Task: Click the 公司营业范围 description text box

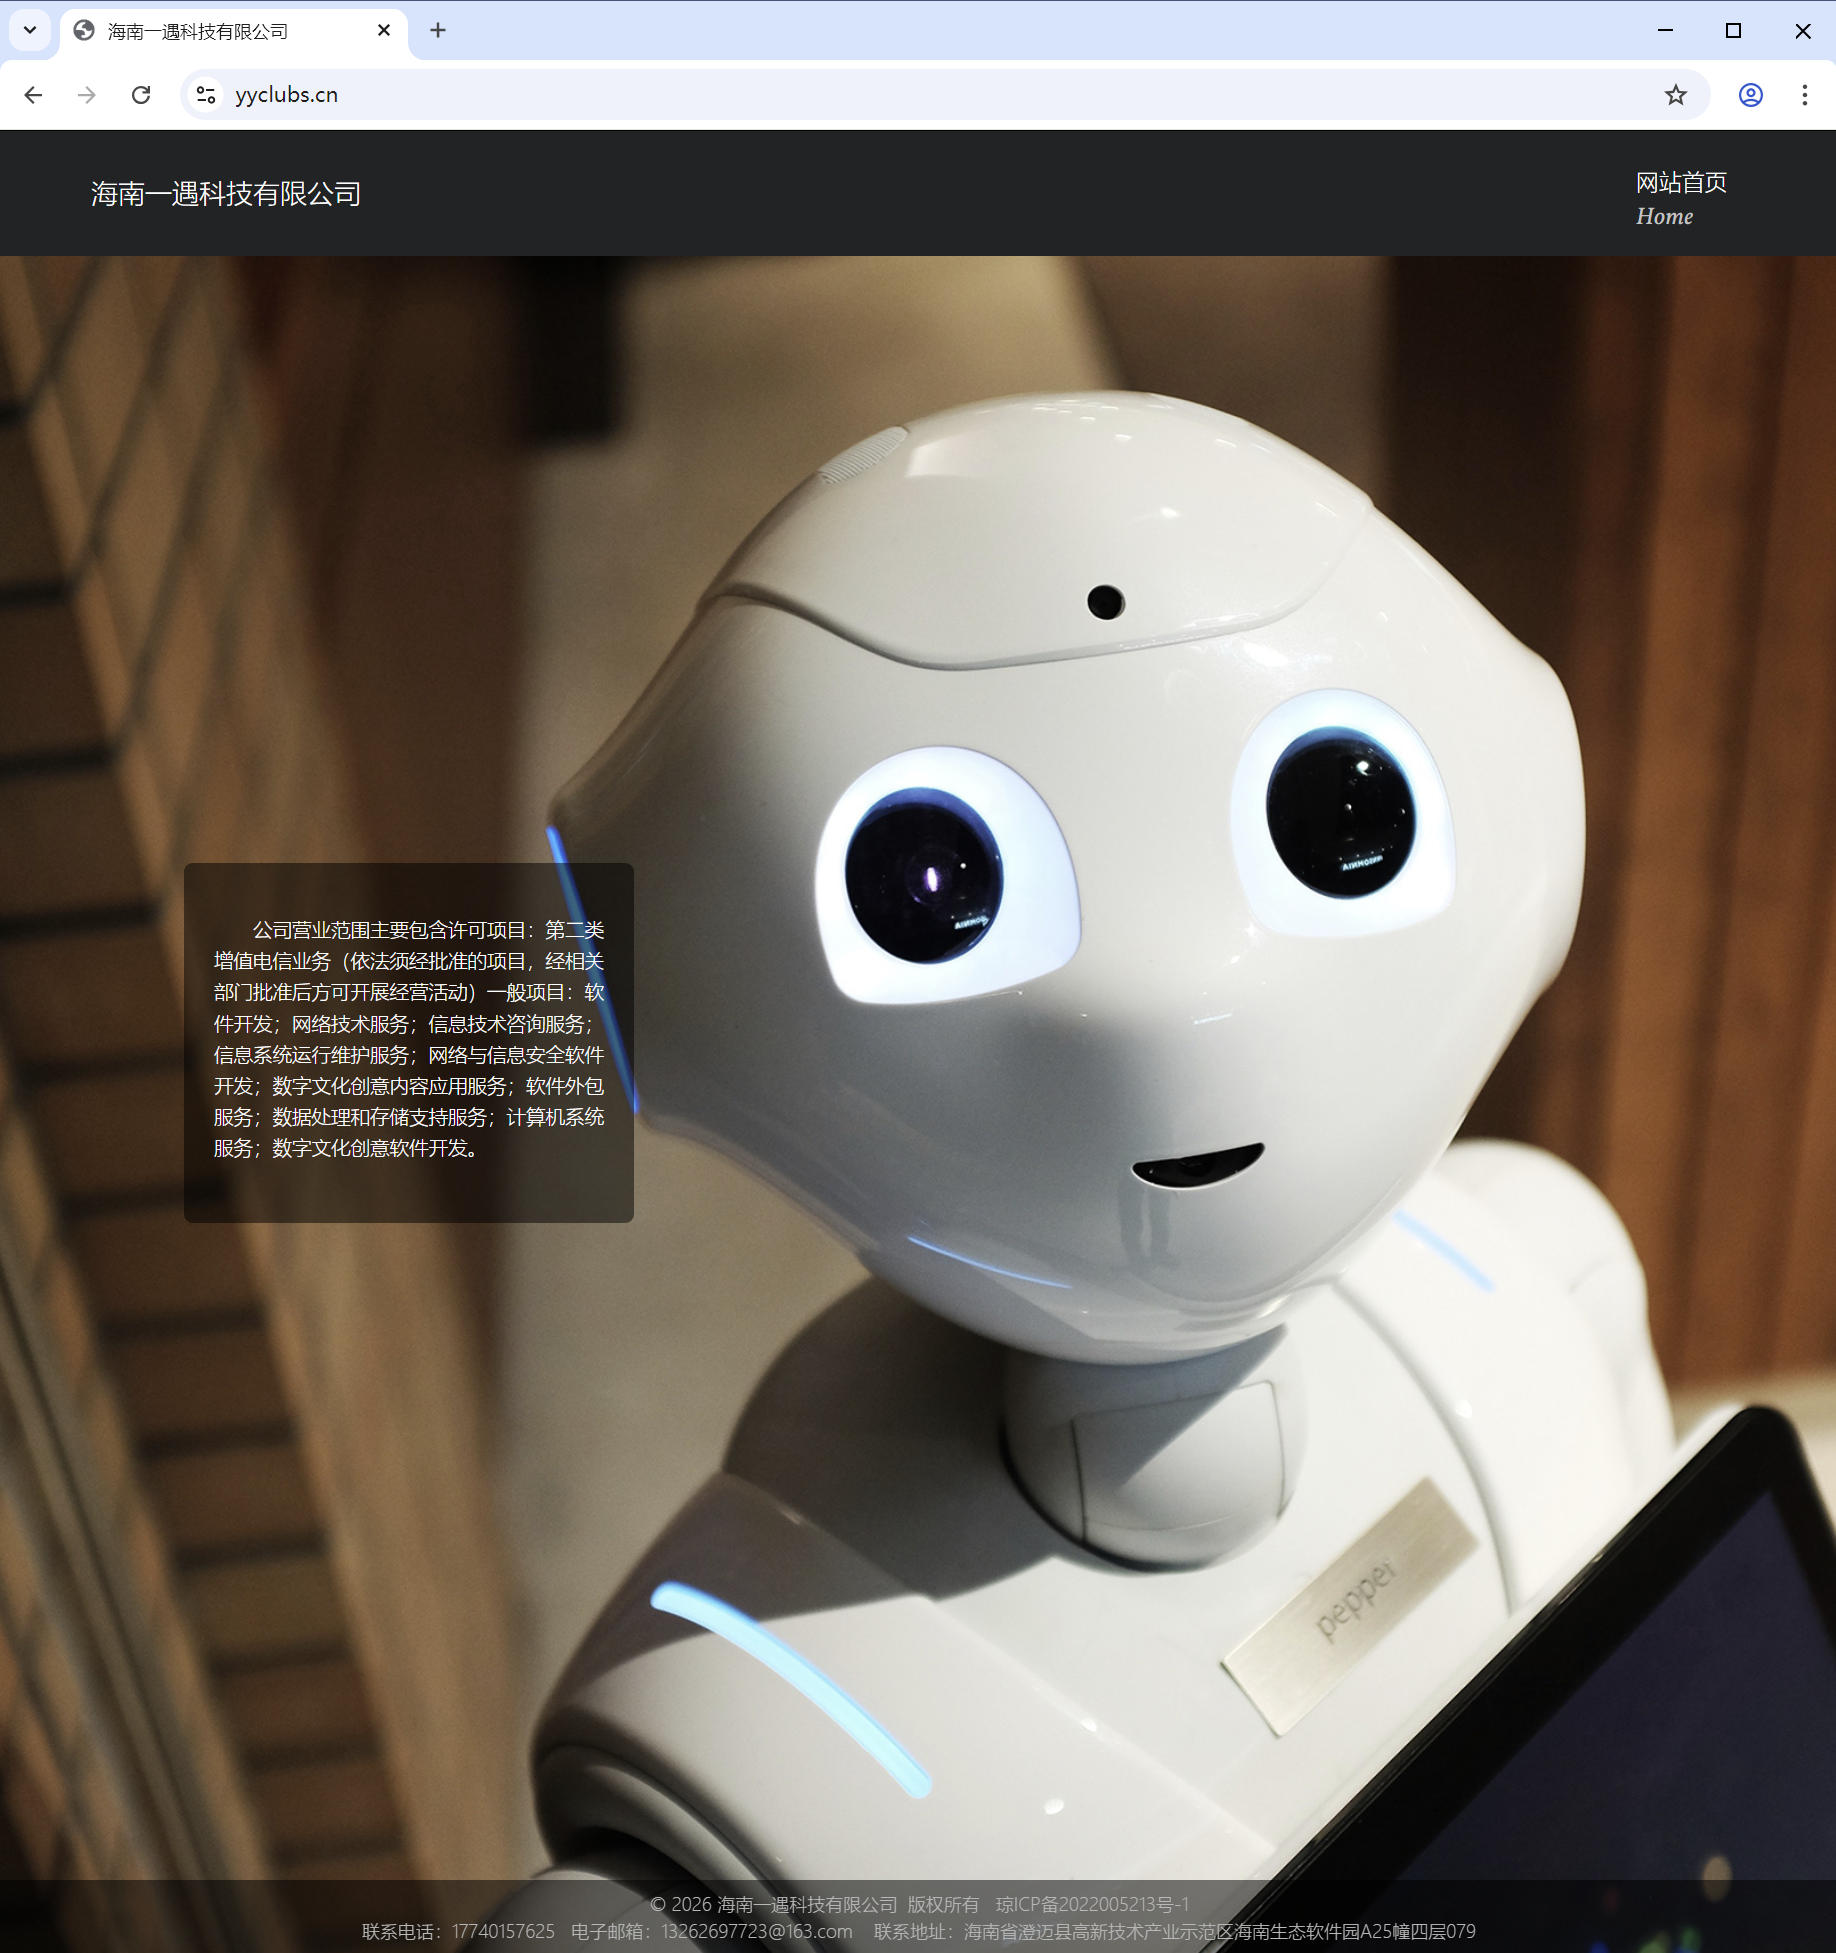Action: 408,1040
